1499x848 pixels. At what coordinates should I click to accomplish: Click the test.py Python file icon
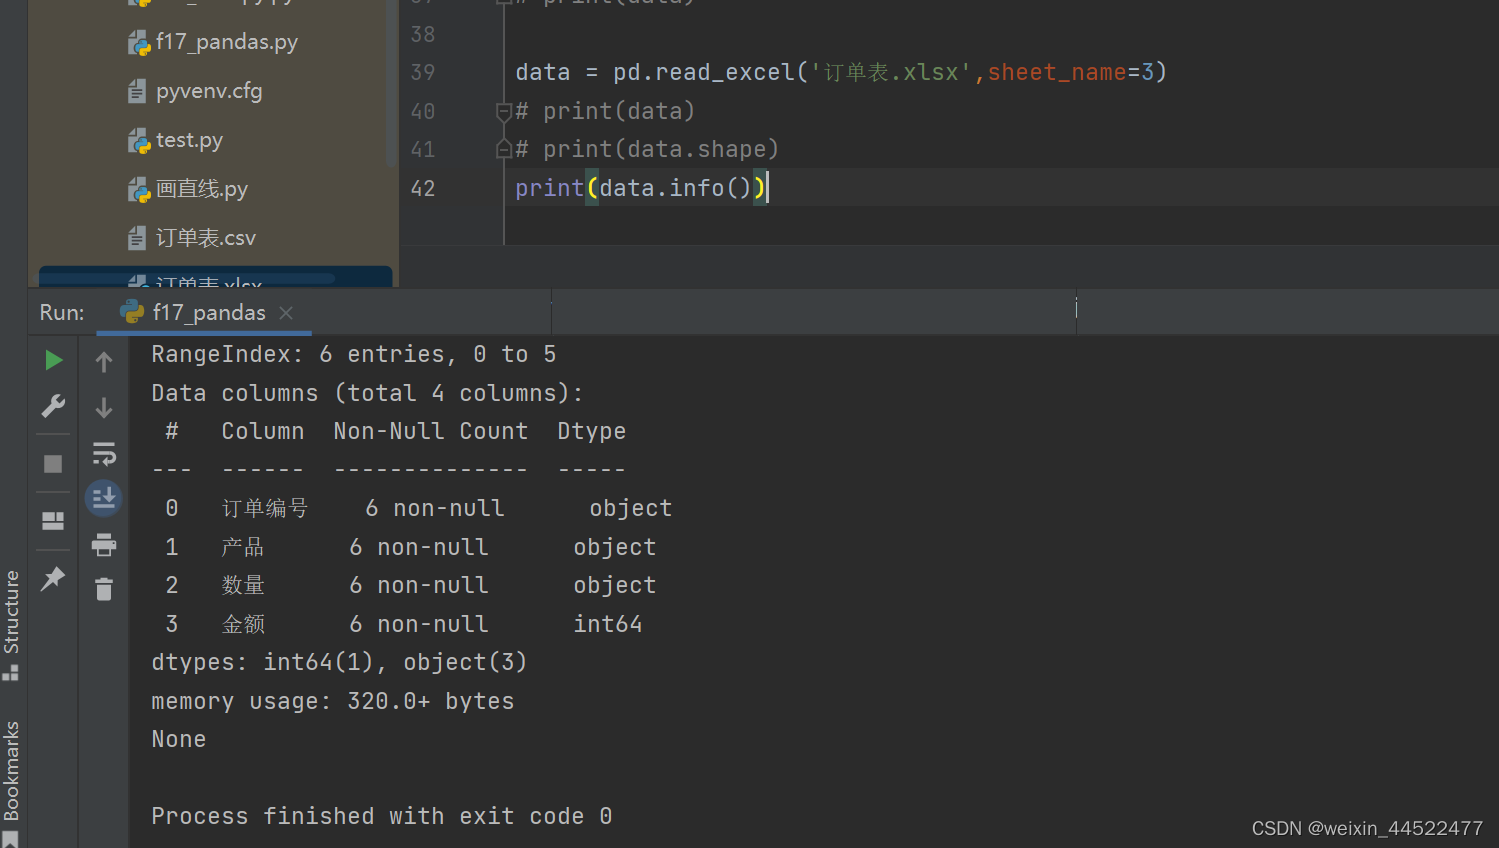click(139, 141)
